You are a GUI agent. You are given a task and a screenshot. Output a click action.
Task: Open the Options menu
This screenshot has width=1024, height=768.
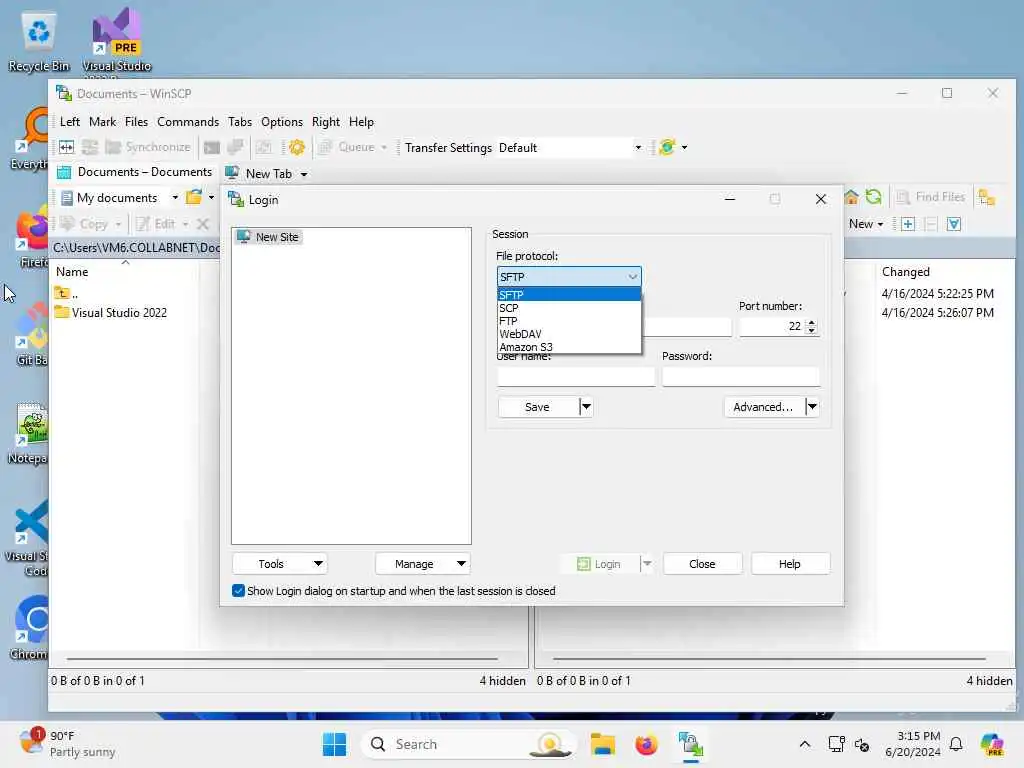pyautogui.click(x=281, y=122)
